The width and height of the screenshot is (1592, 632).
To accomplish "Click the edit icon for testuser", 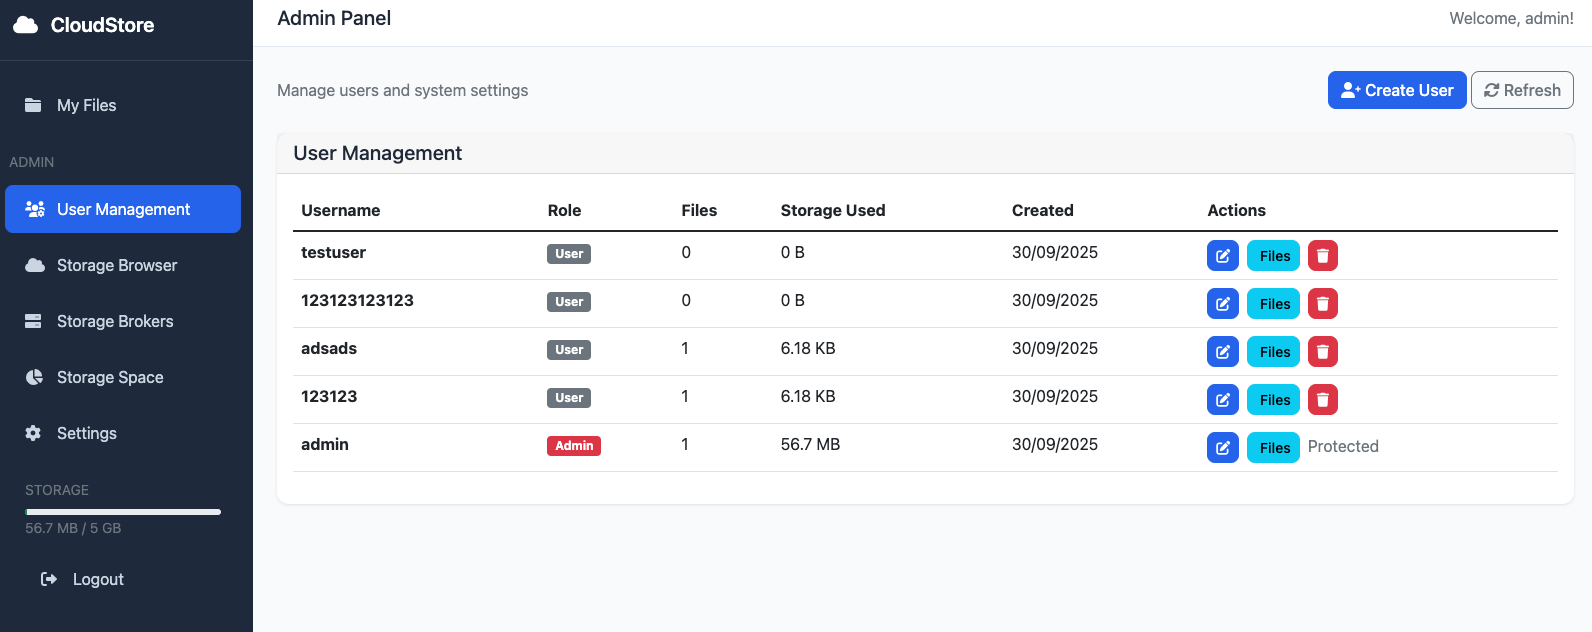I will click(x=1222, y=256).
